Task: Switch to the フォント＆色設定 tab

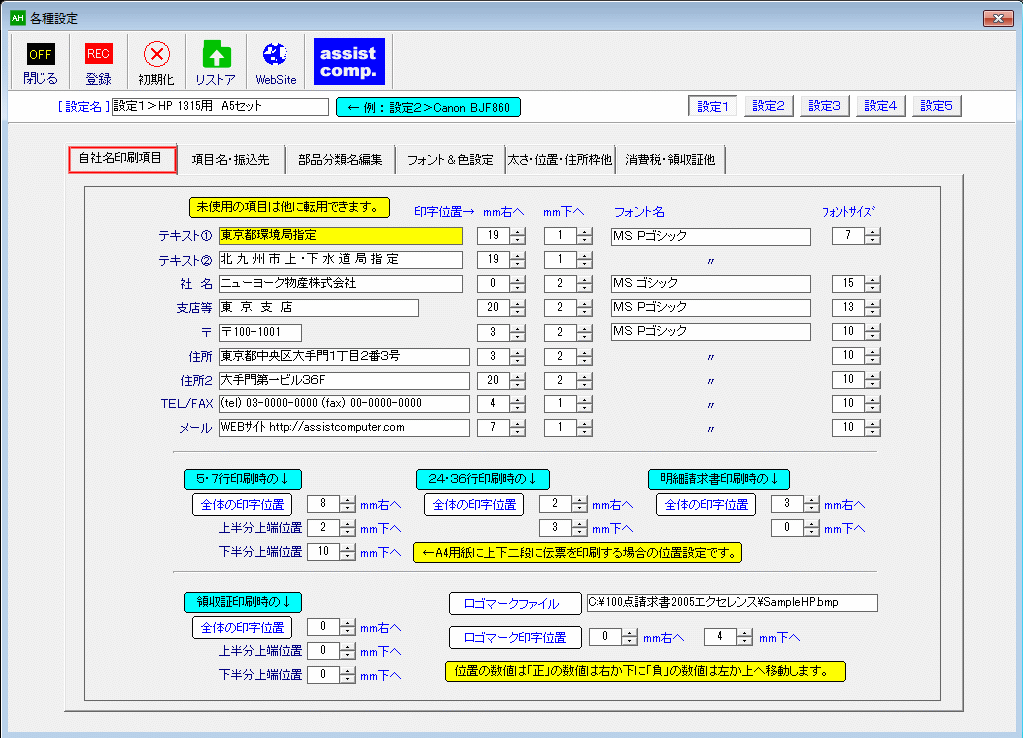Action: 449,160
